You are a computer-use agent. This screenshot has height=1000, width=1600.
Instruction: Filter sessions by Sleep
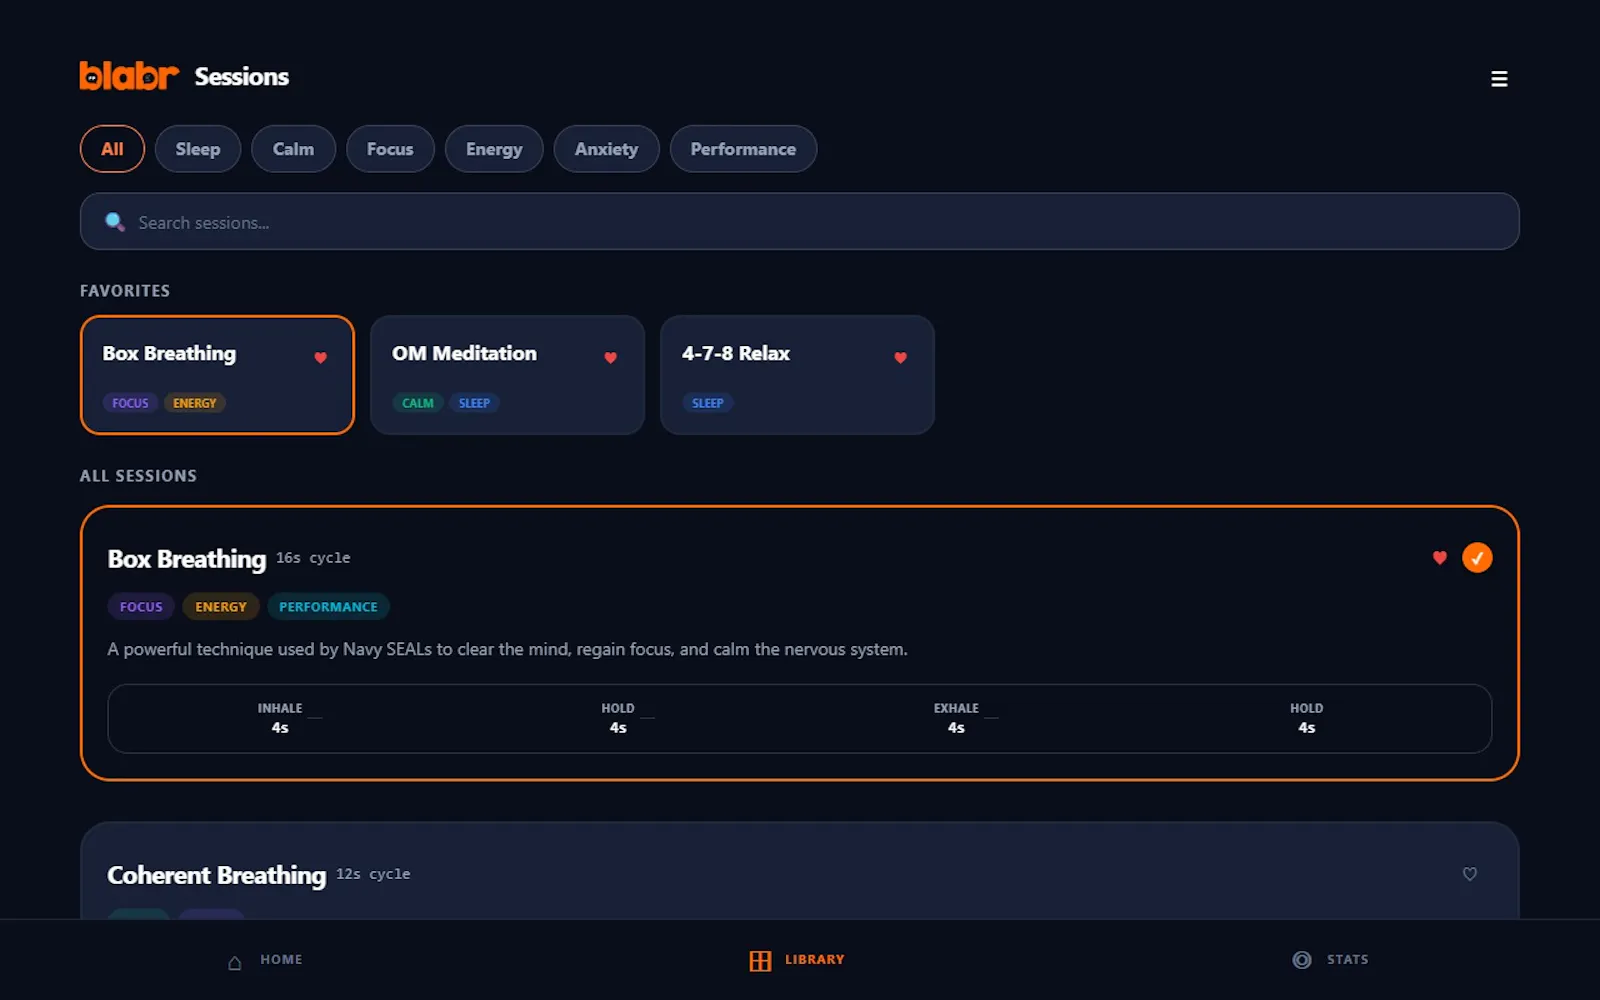[x=198, y=149]
